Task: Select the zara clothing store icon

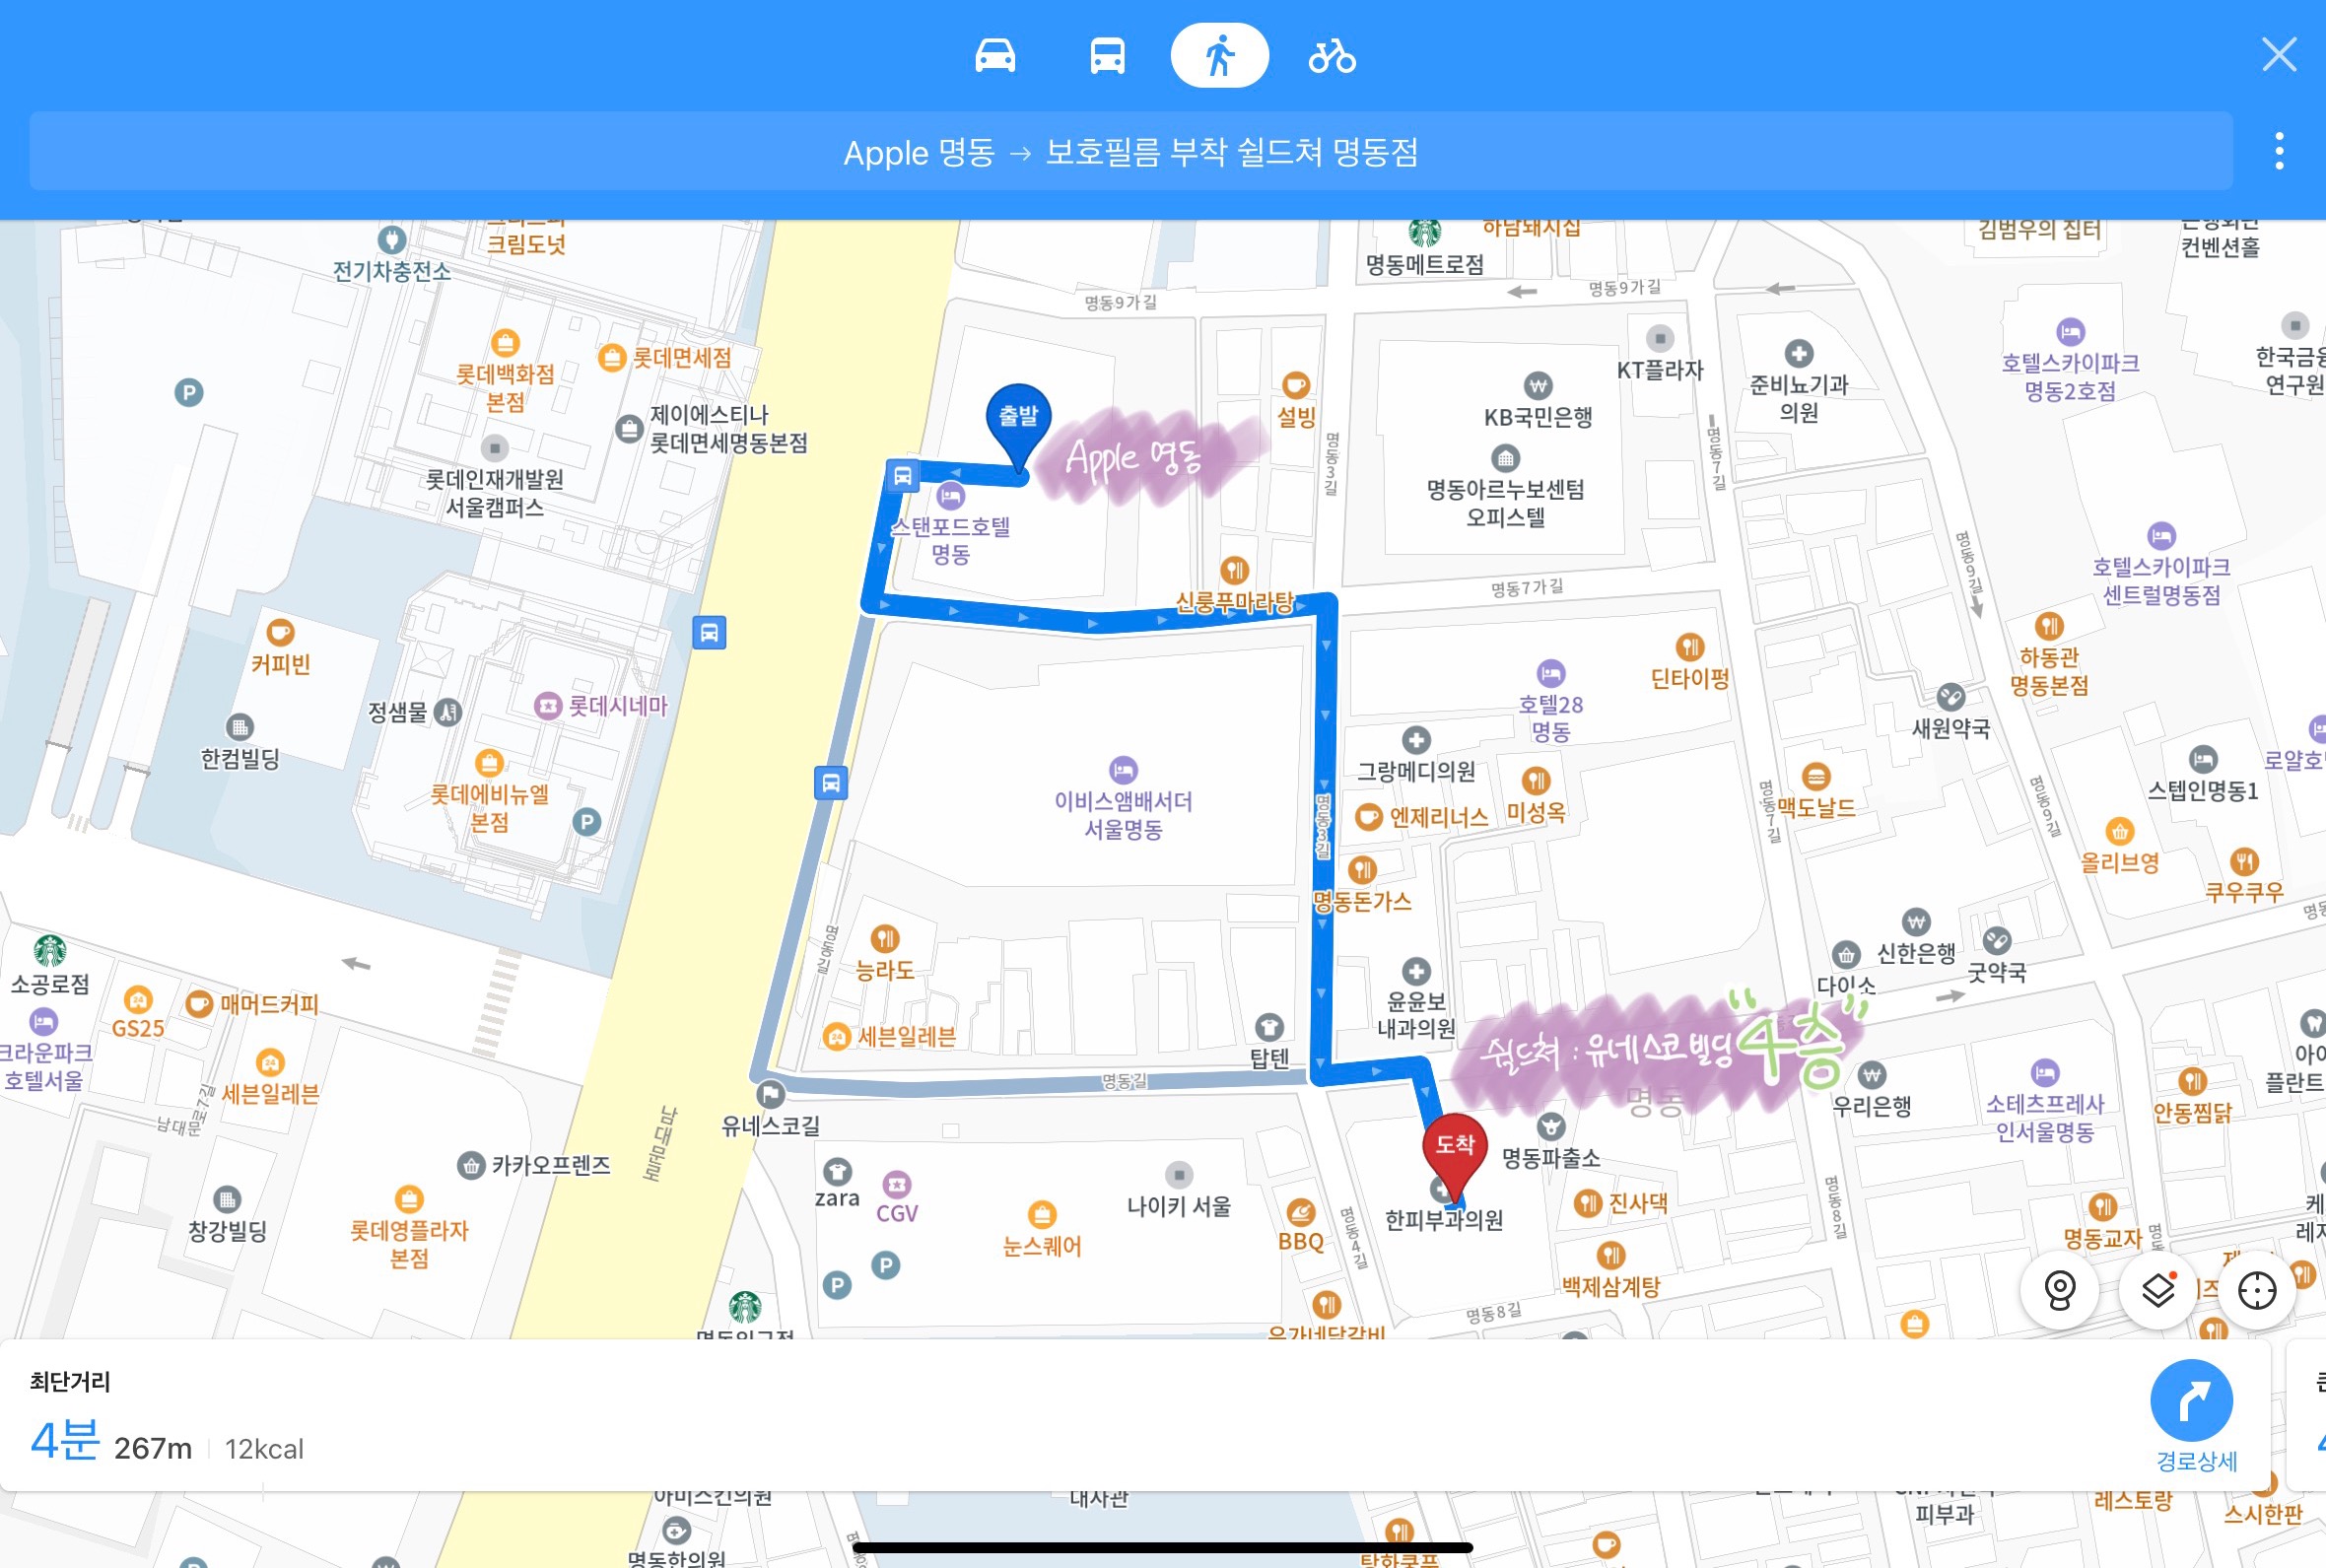Action: 837,1171
